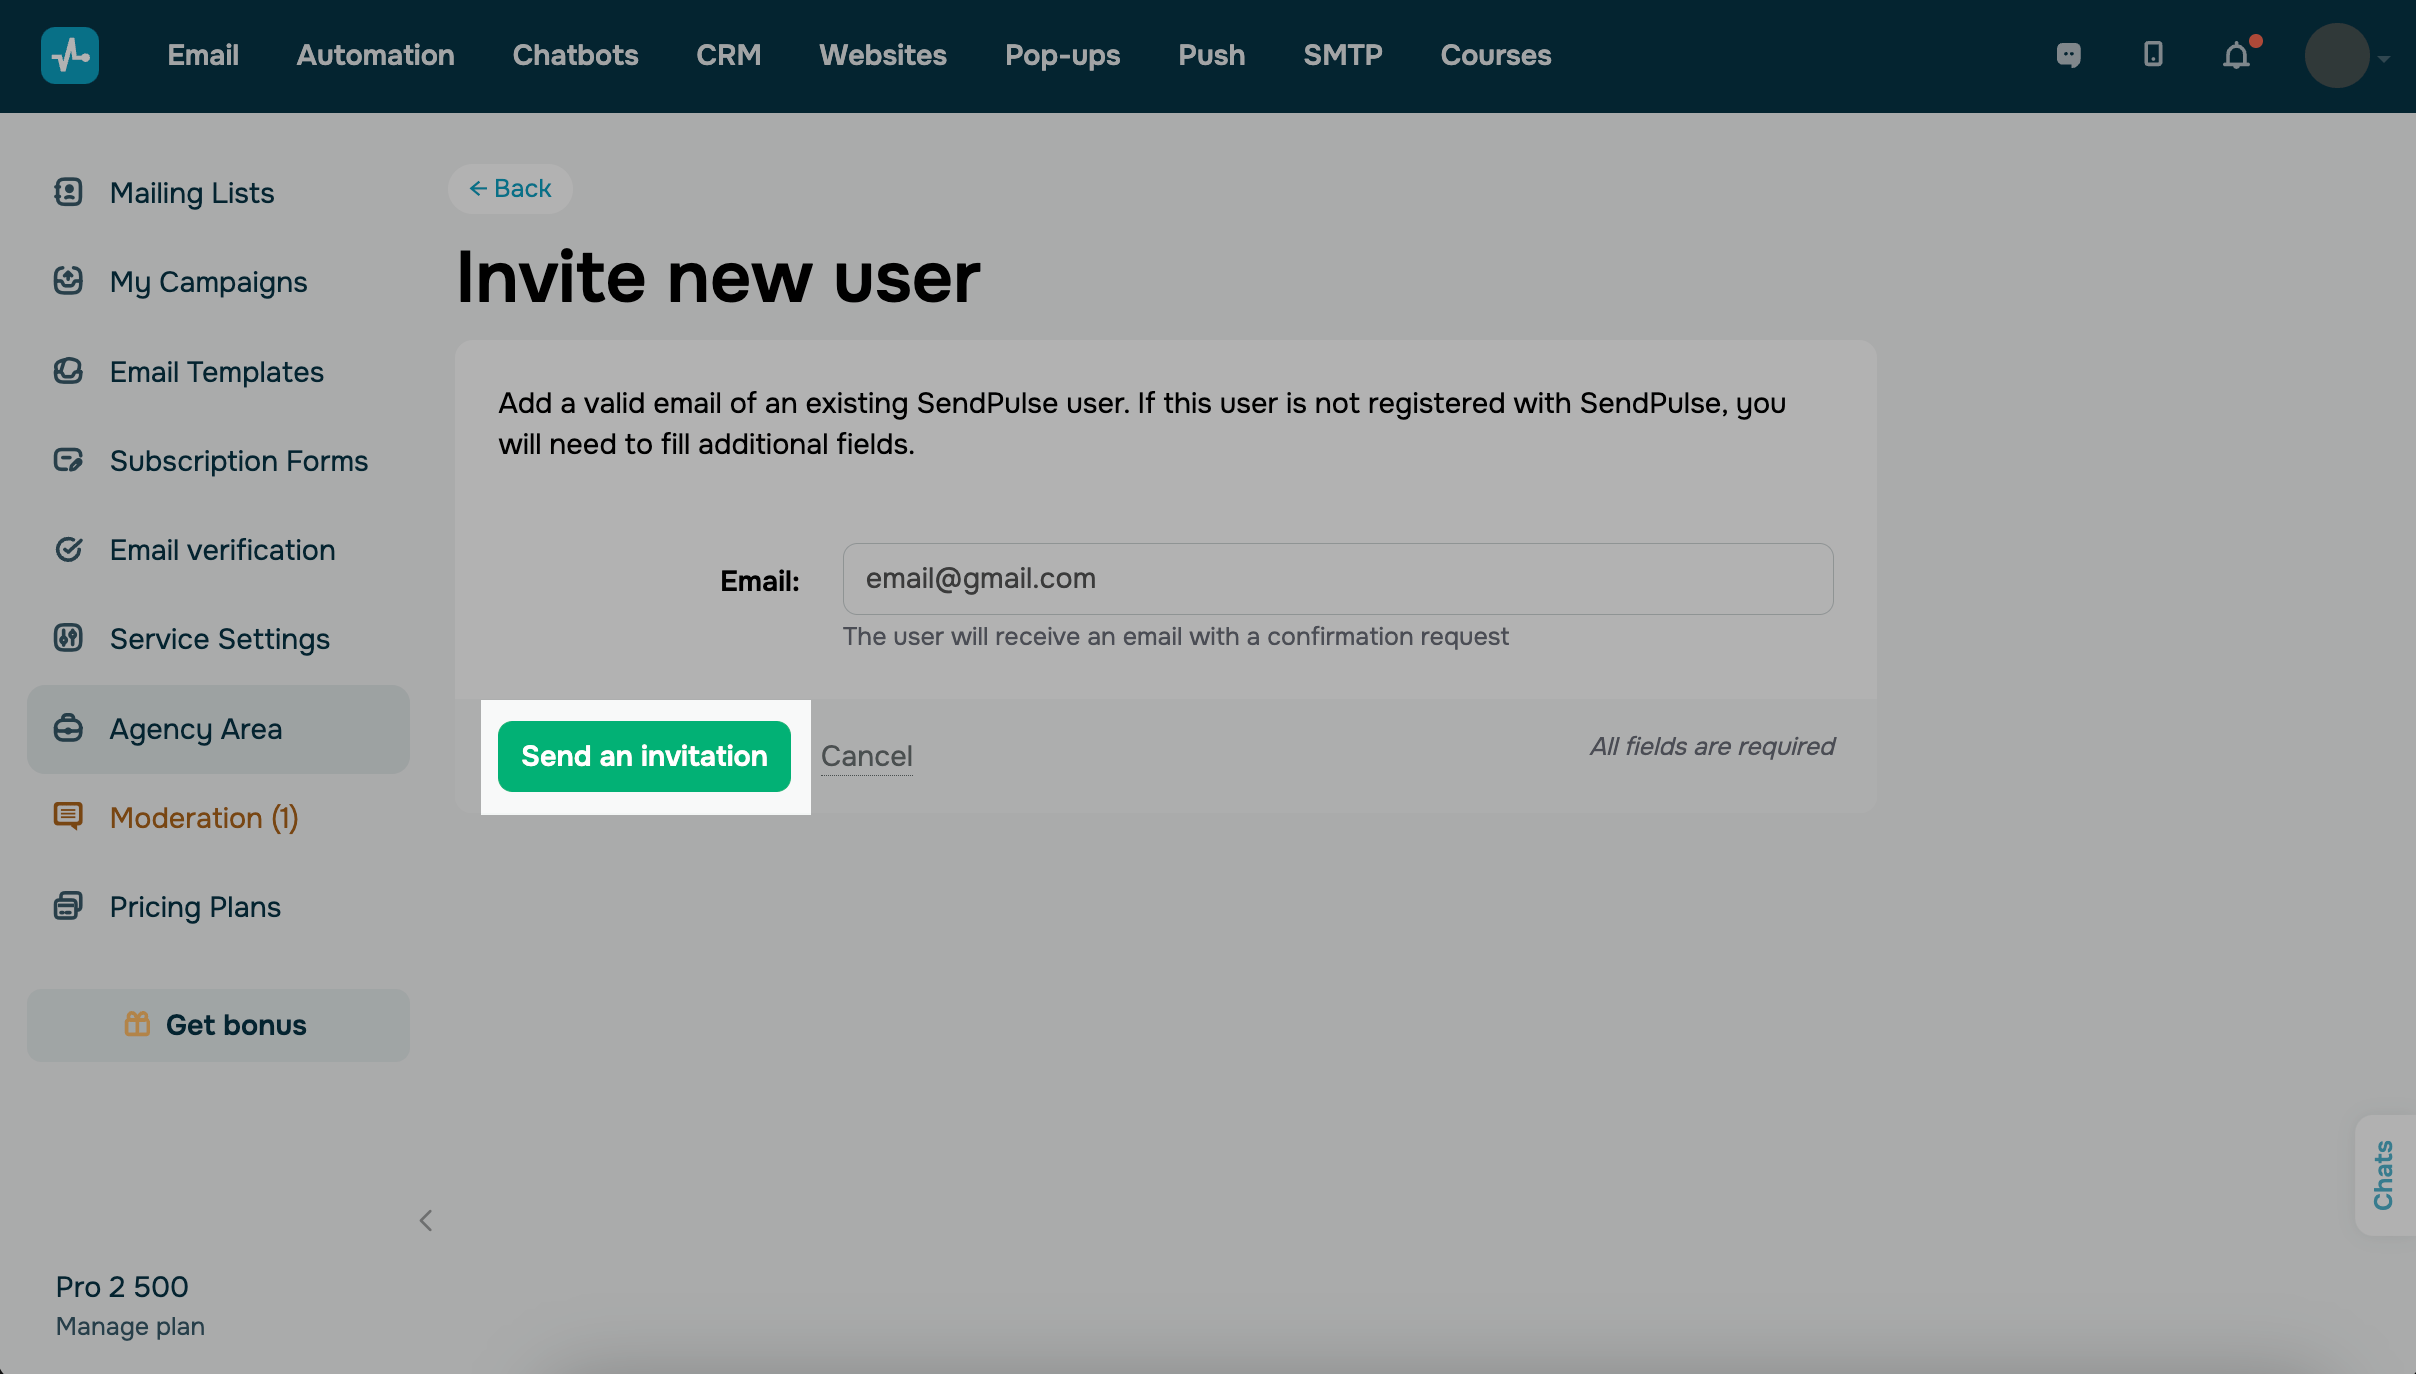The image size is (2416, 1374).
Task: Click the gift icon on Get bonus
Action: (137, 1024)
